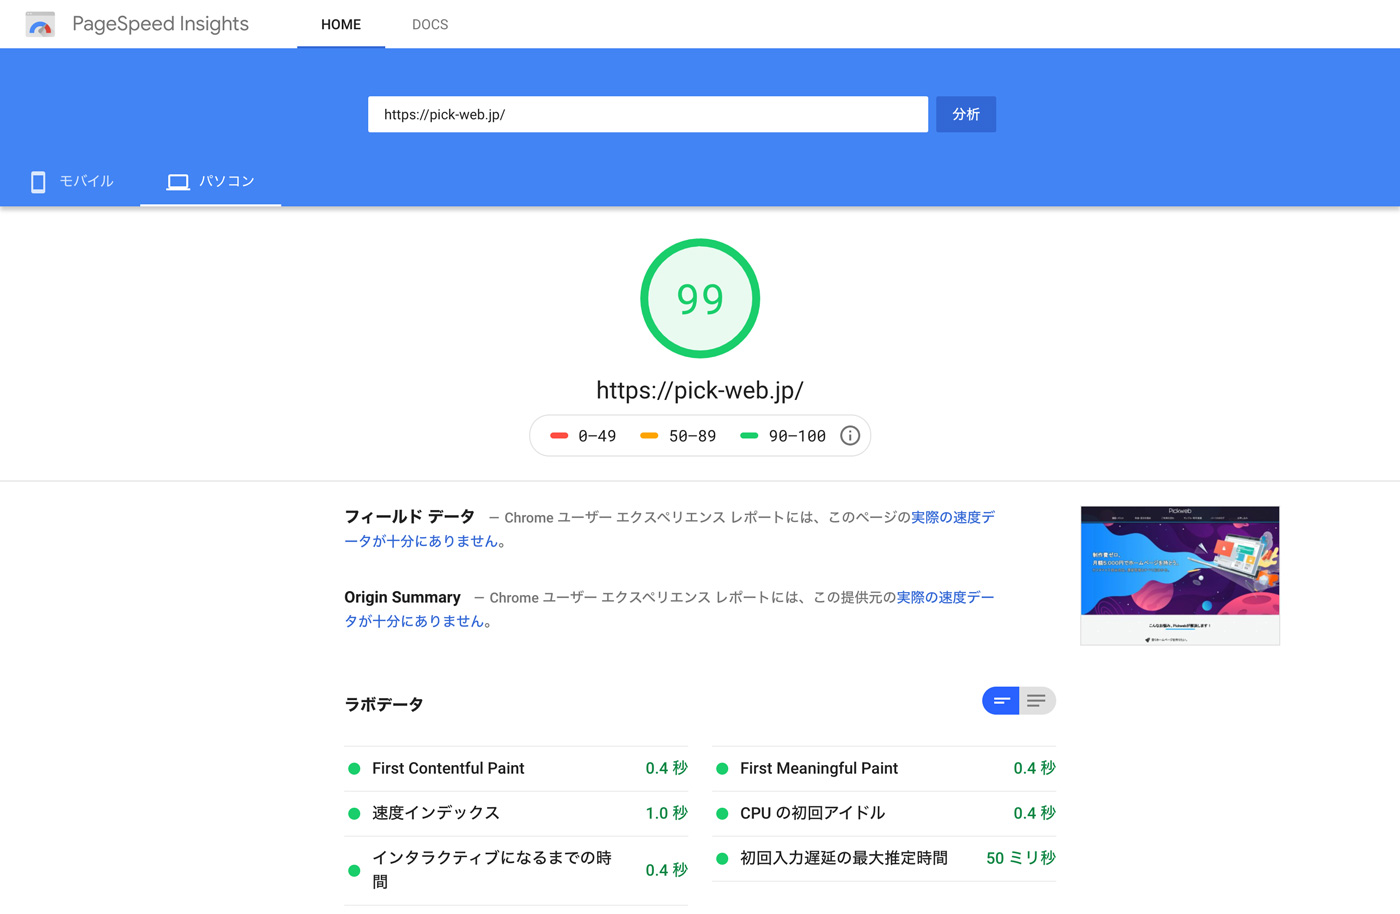1400x914 pixels.
Task: Click the 初回入力遅延の最大推定時間 metric
Action: click(x=884, y=858)
